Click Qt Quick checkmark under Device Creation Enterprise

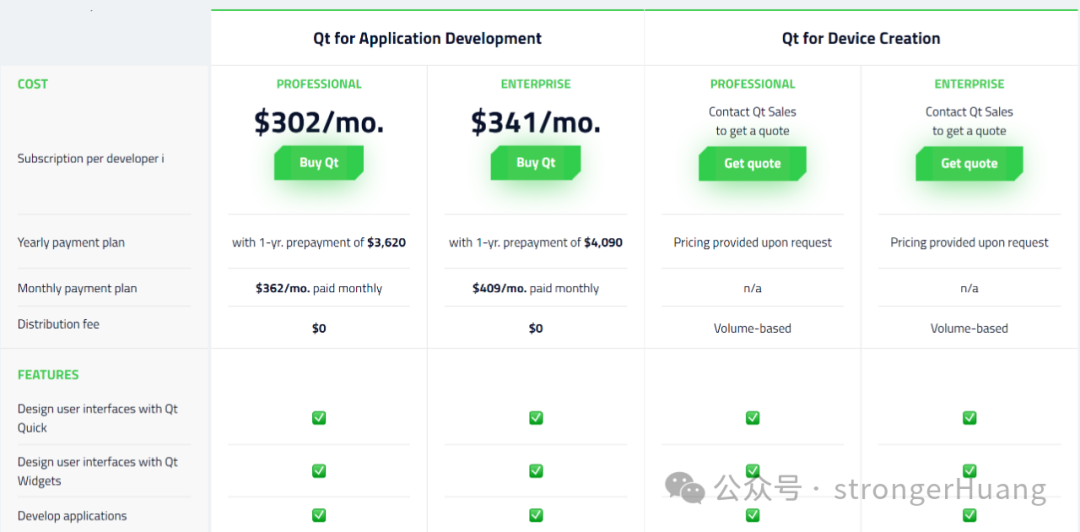(x=969, y=418)
